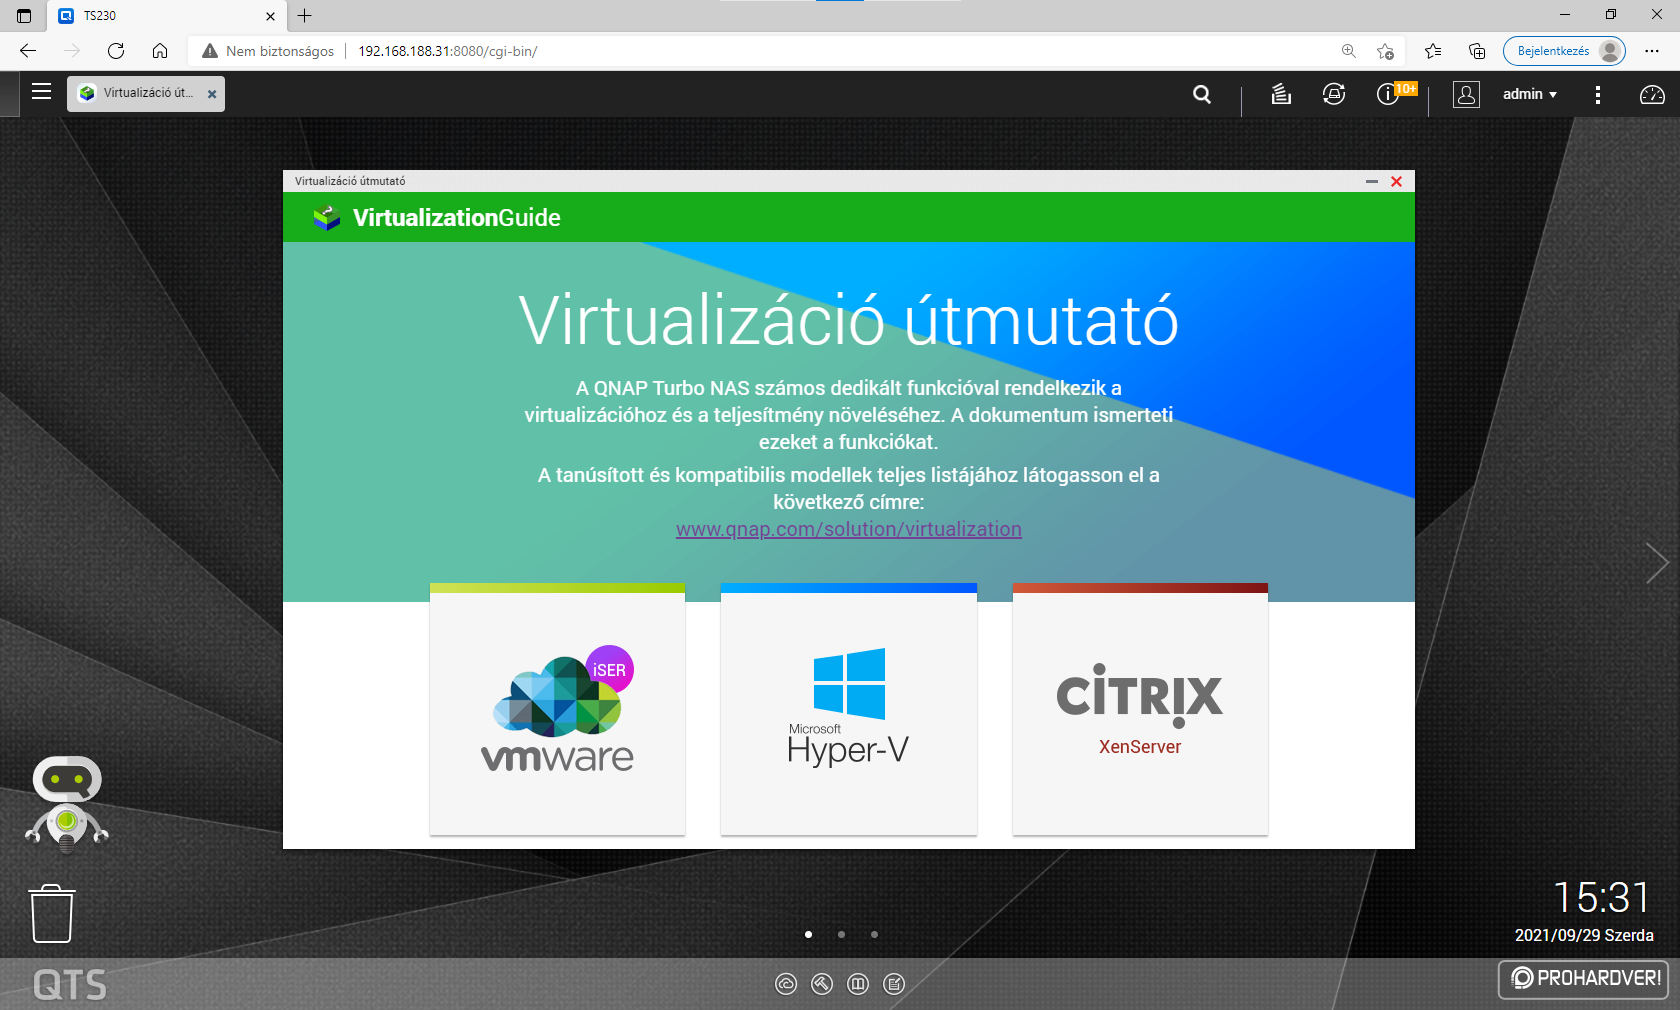Open event notifications icon with 10+ badge
Screen dimensions: 1680x1010
pyautogui.click(x=1396, y=93)
